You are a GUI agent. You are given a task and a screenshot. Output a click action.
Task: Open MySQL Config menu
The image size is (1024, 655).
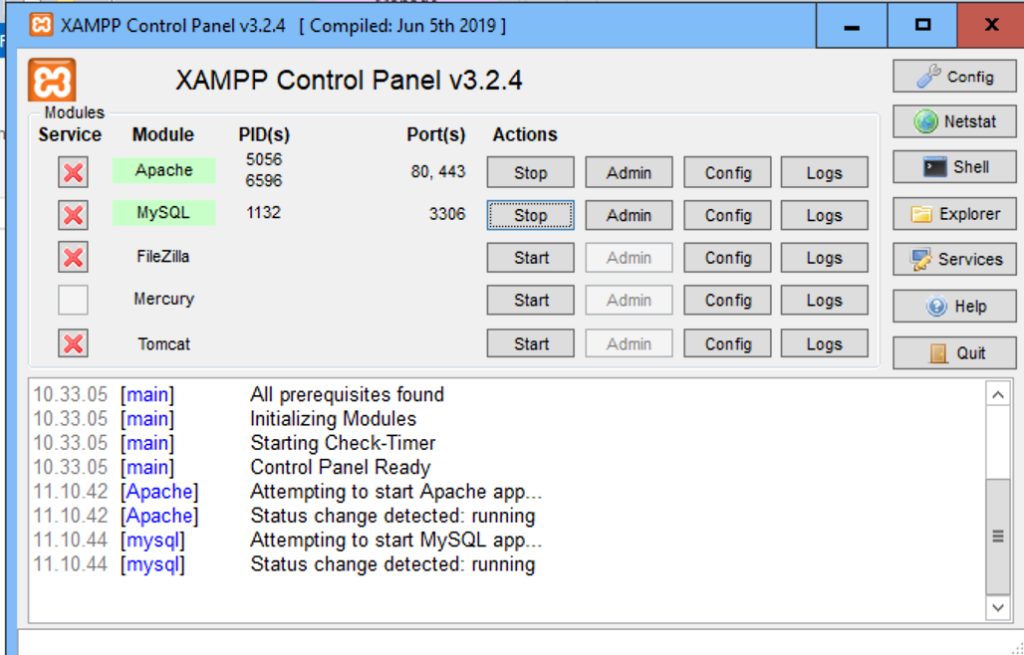point(728,216)
